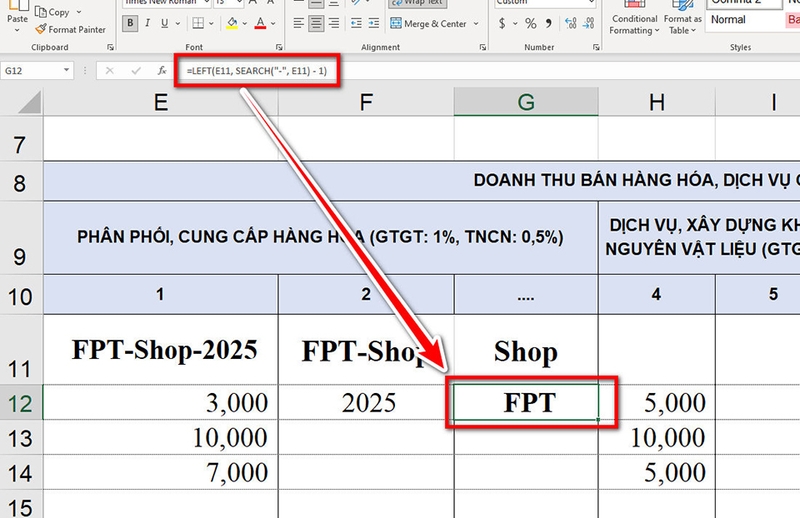Screen dimensions: 800x518
Task: Select column E header
Action: point(161,103)
